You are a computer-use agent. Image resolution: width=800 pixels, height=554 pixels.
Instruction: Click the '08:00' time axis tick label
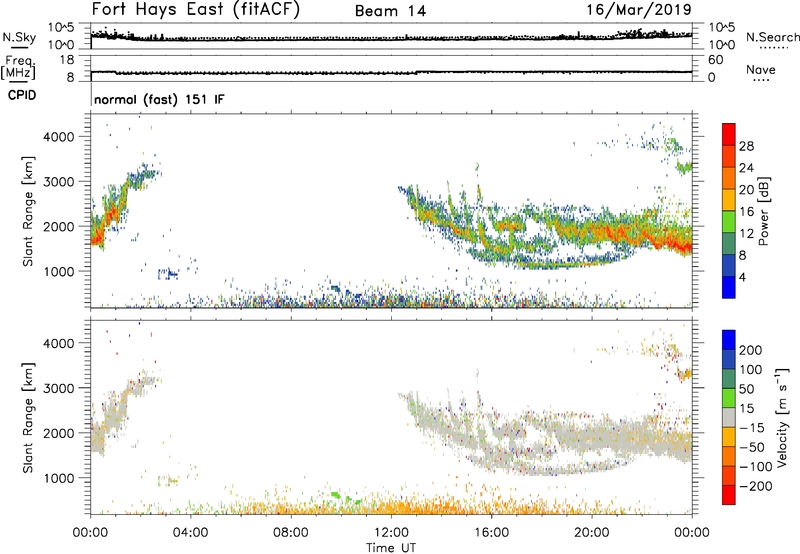tap(291, 533)
